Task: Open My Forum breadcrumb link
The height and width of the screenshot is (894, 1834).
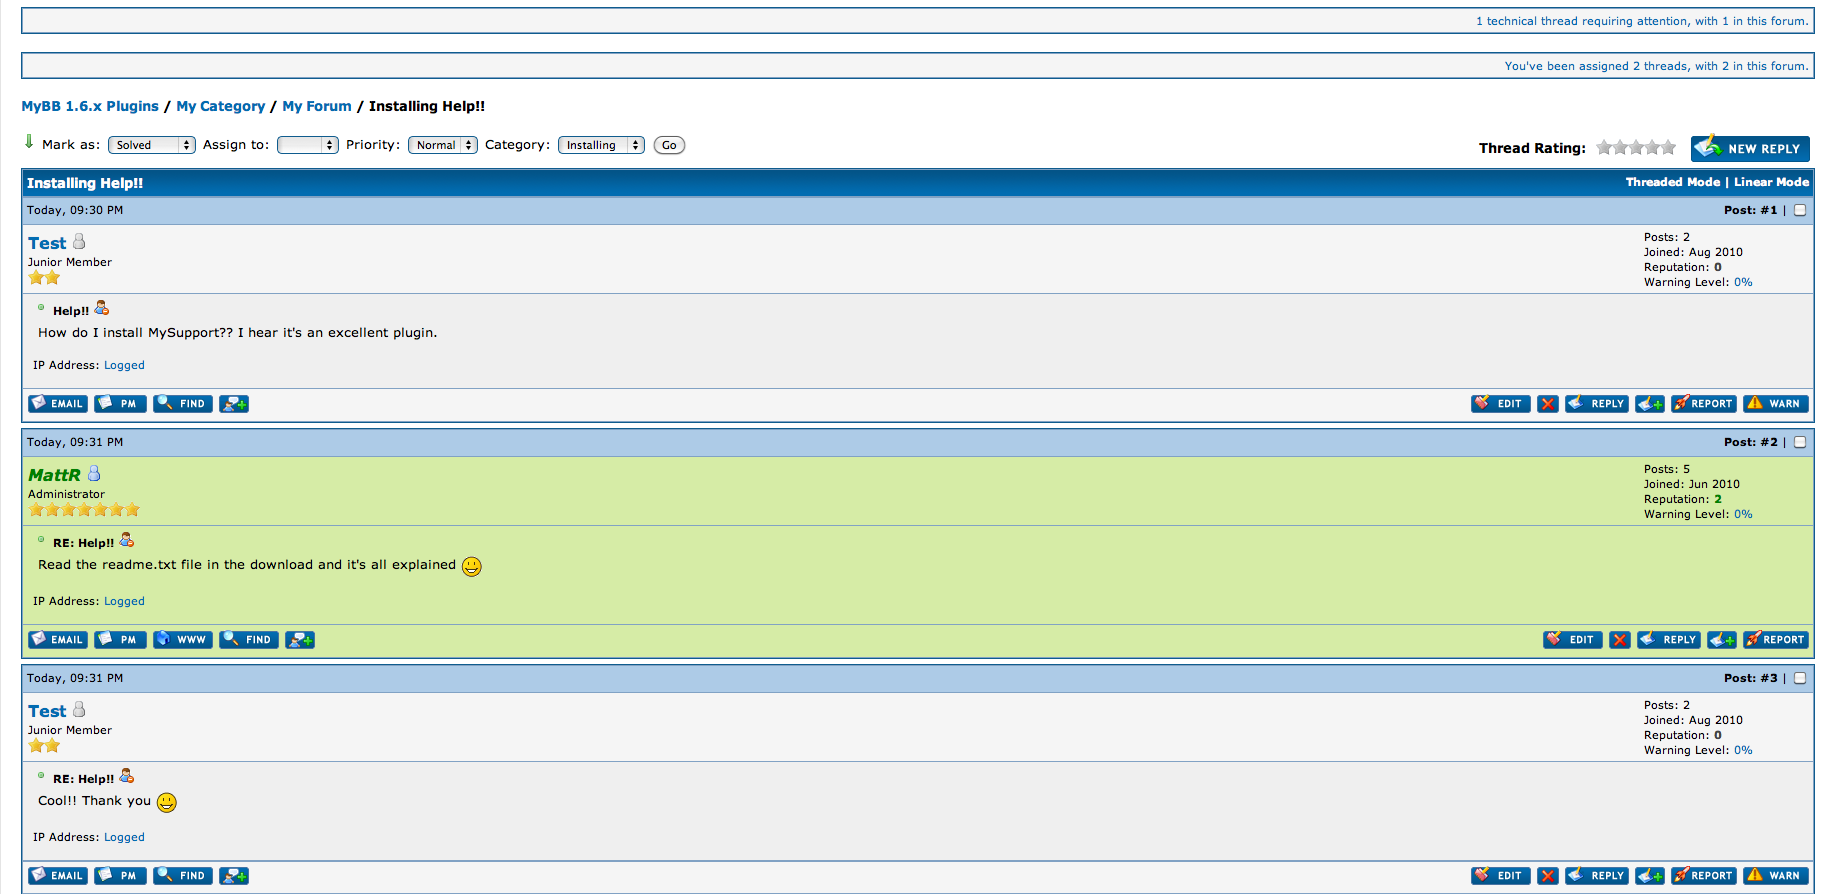Action: 317,106
